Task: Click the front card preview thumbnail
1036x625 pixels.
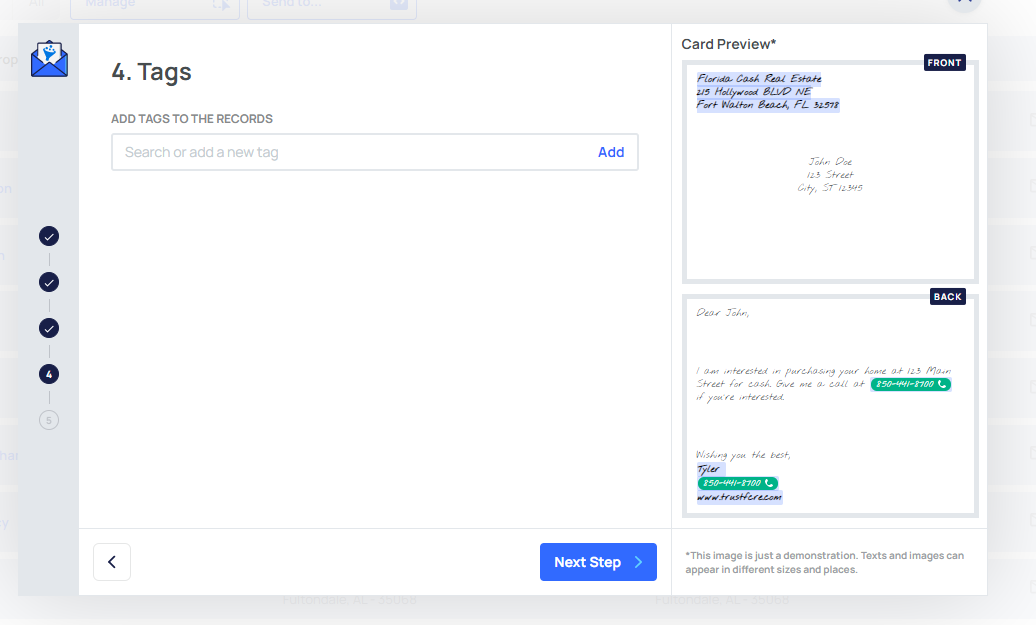Action: (x=830, y=172)
